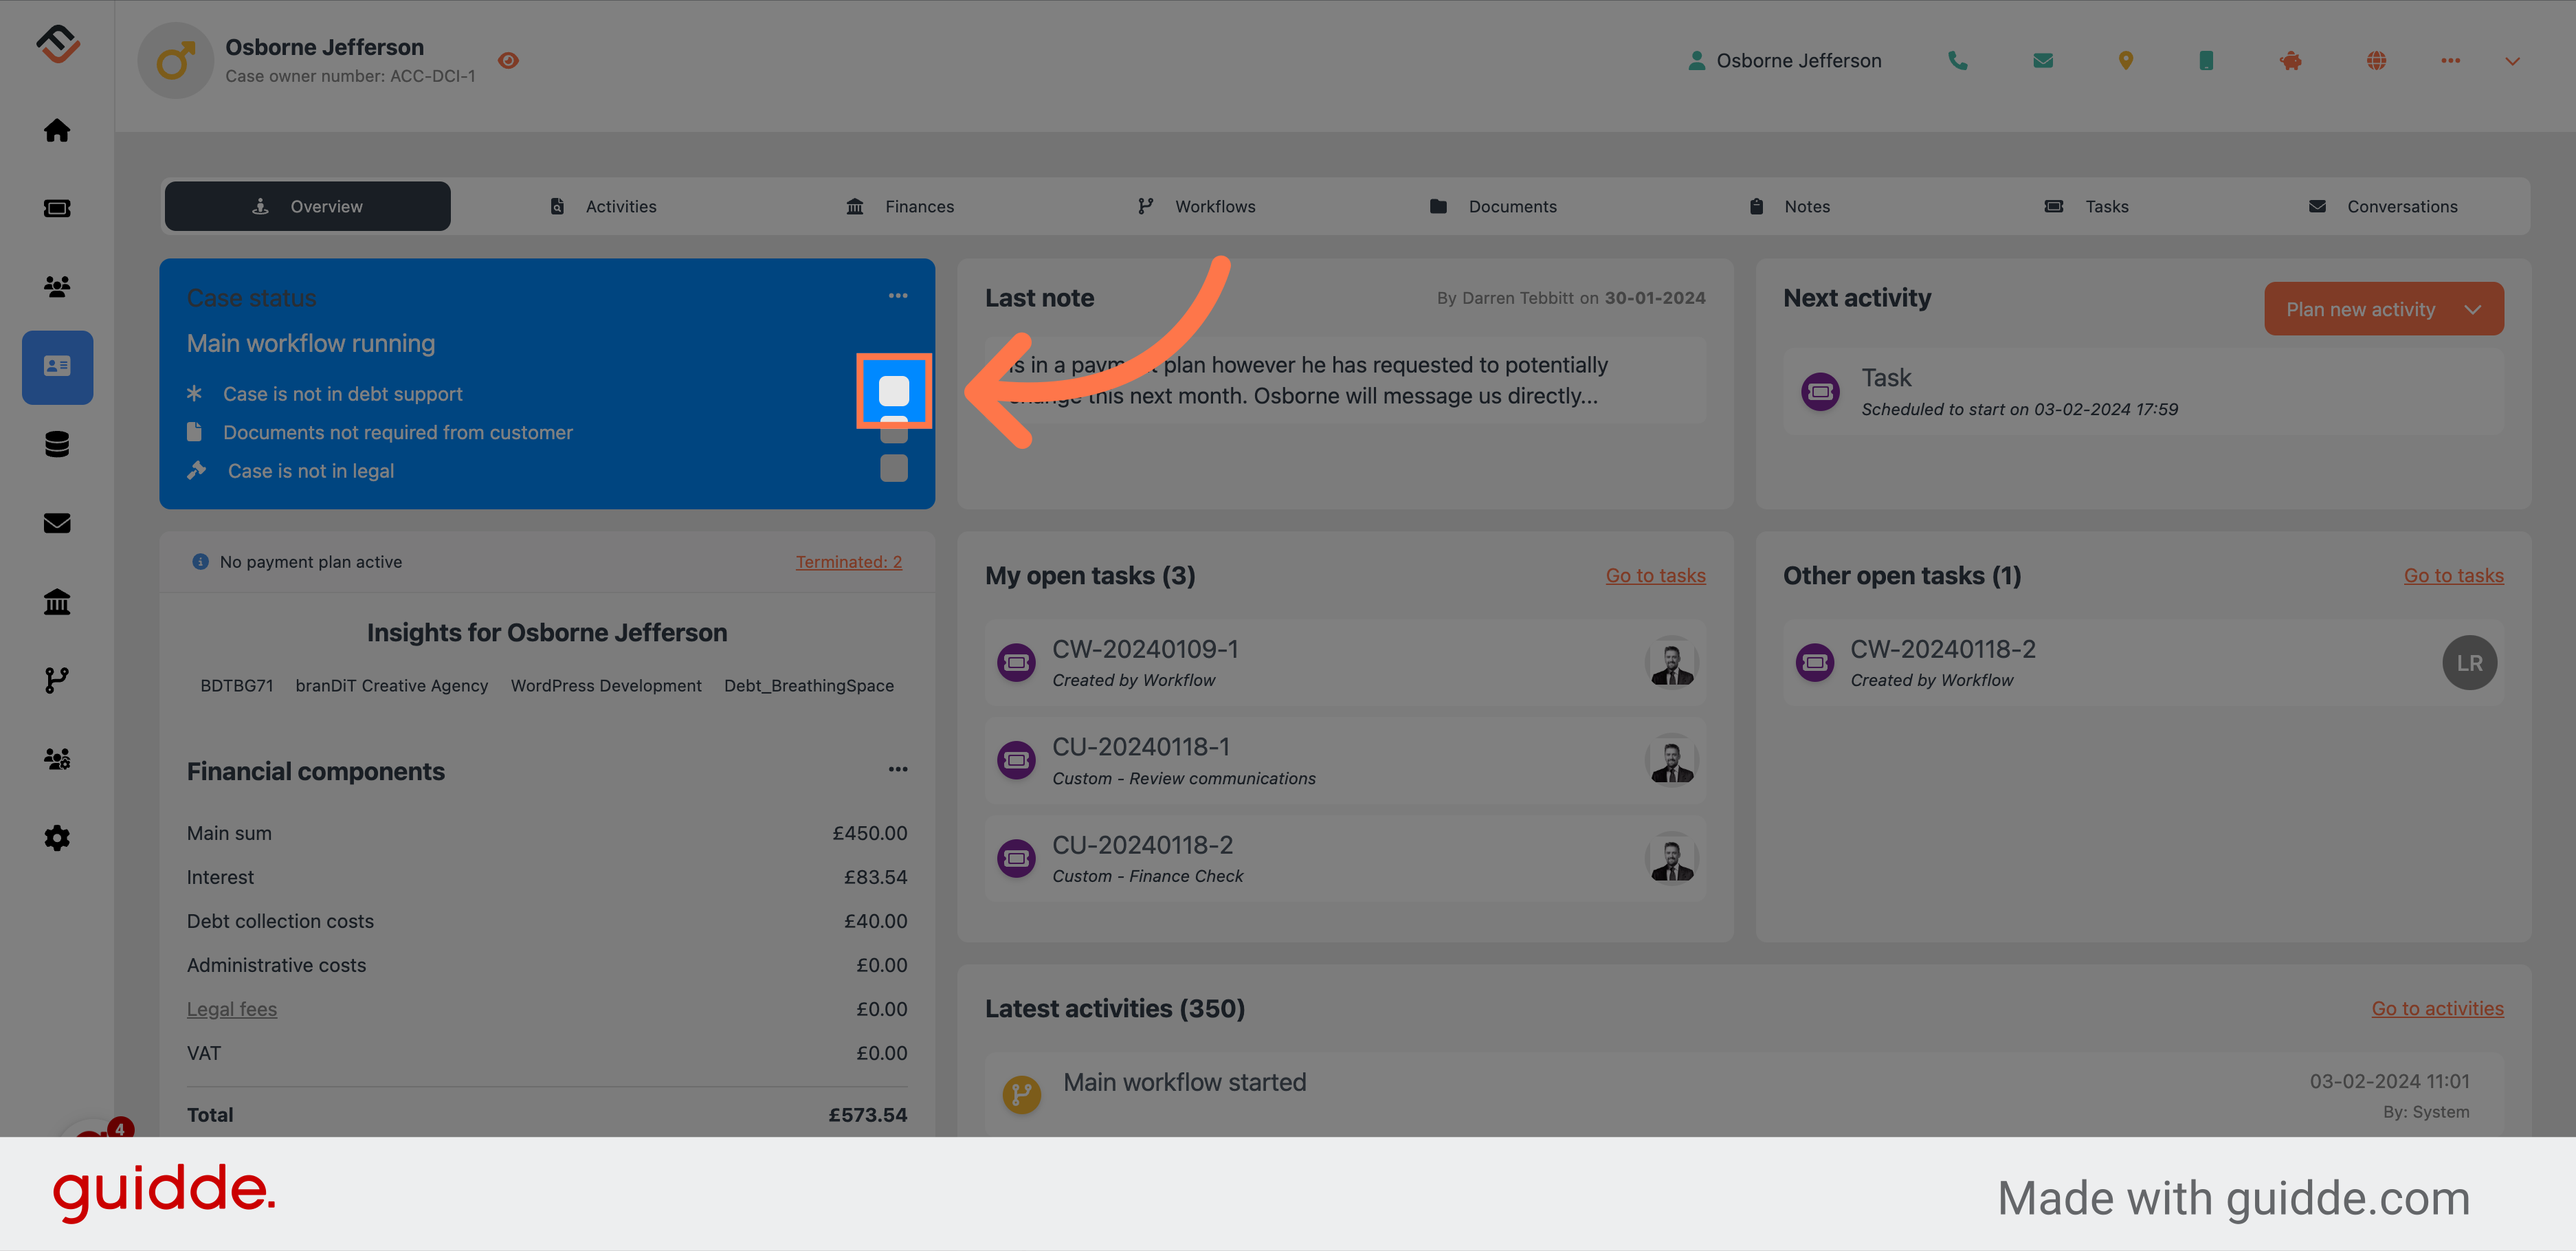Open the settings gear sidebar icon
This screenshot has width=2576, height=1251.
58,839
